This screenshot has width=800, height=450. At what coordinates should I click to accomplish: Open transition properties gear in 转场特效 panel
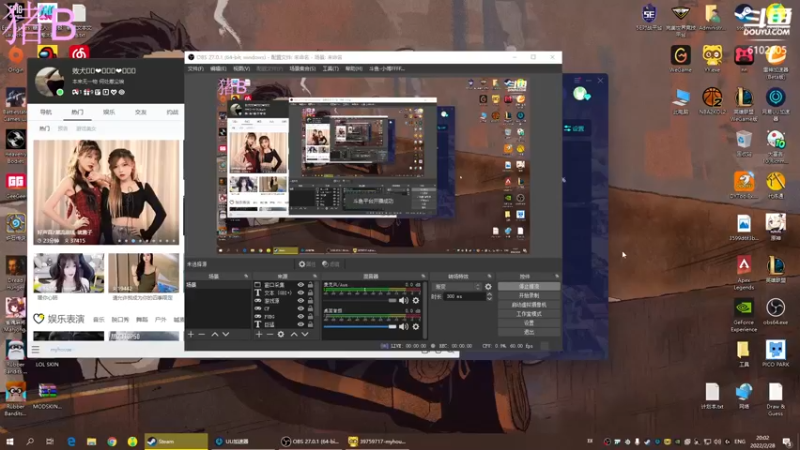pyautogui.click(x=488, y=287)
